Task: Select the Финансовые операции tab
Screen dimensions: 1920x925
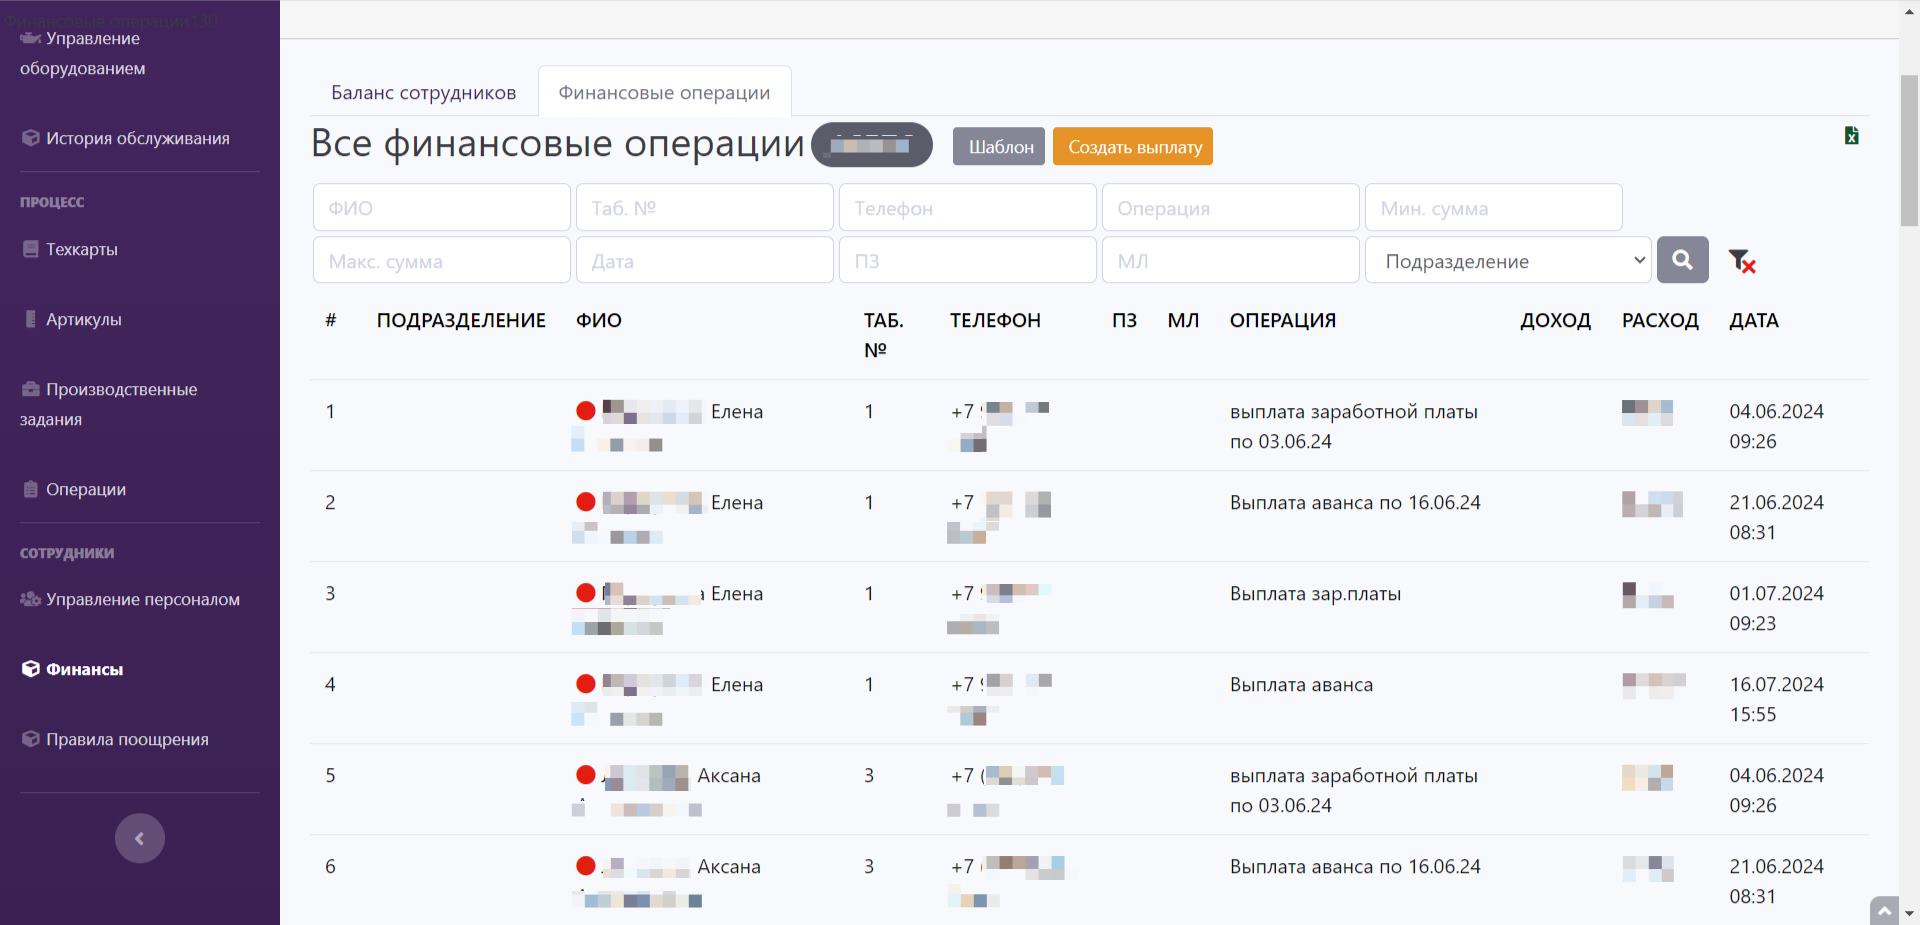Action: (x=664, y=93)
